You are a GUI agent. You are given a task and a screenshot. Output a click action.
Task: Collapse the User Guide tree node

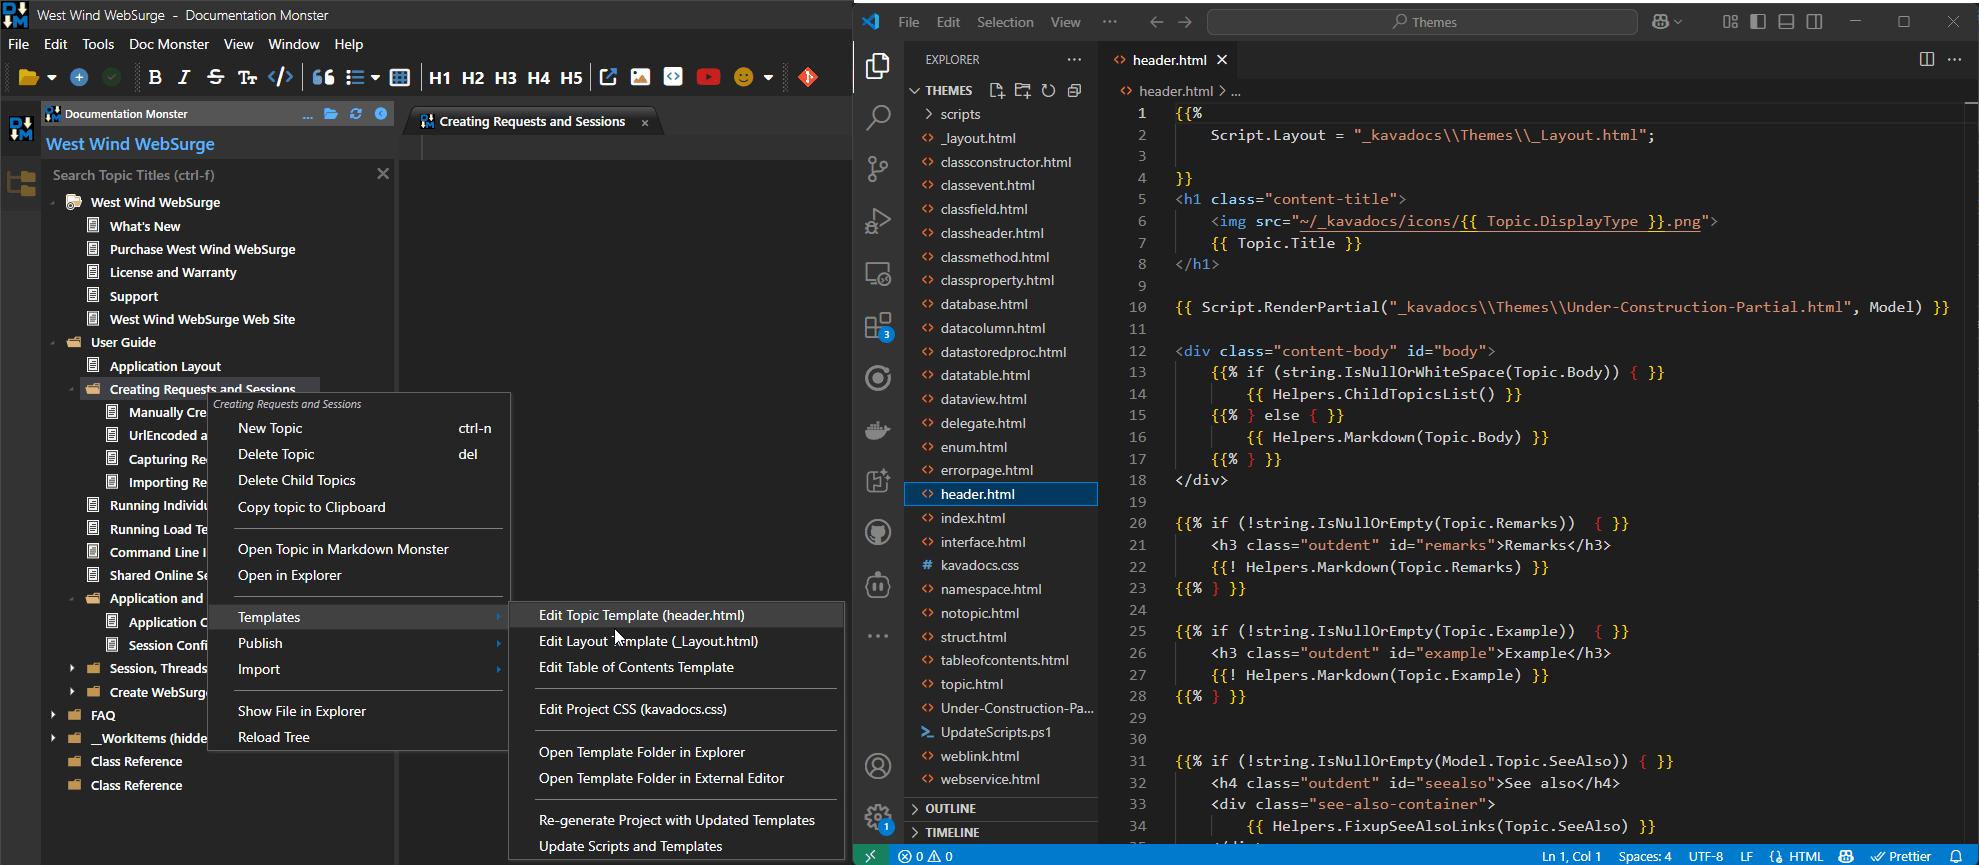[x=53, y=343]
